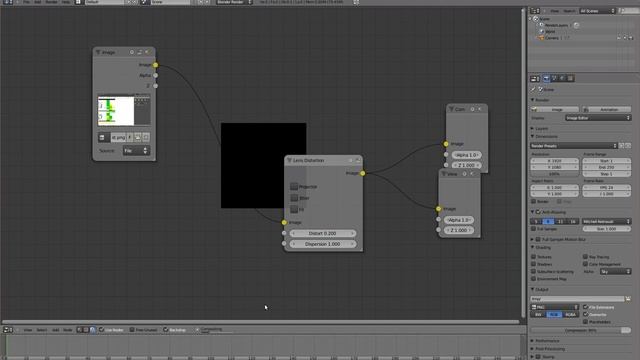This screenshot has height=360, width=640.
Task: Open the Display Image Editor dropdown
Action: 598,118
